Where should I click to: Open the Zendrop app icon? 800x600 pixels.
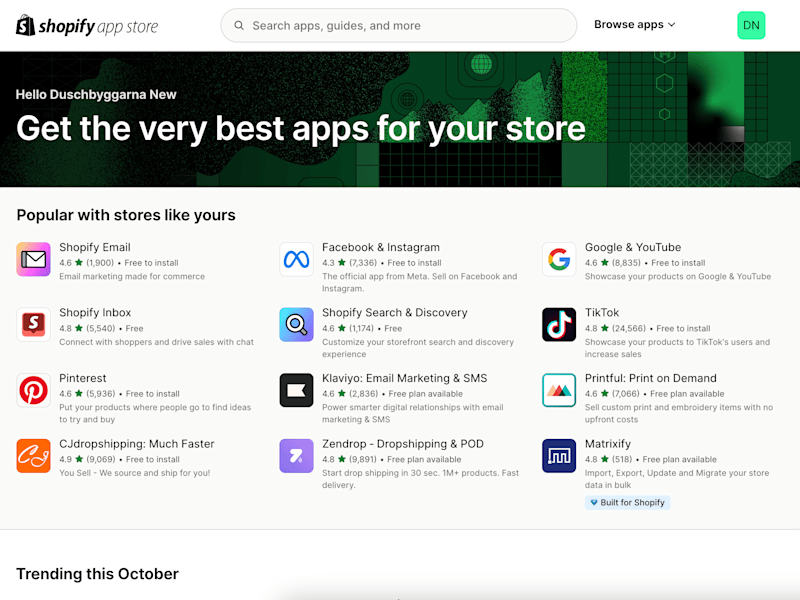point(296,456)
